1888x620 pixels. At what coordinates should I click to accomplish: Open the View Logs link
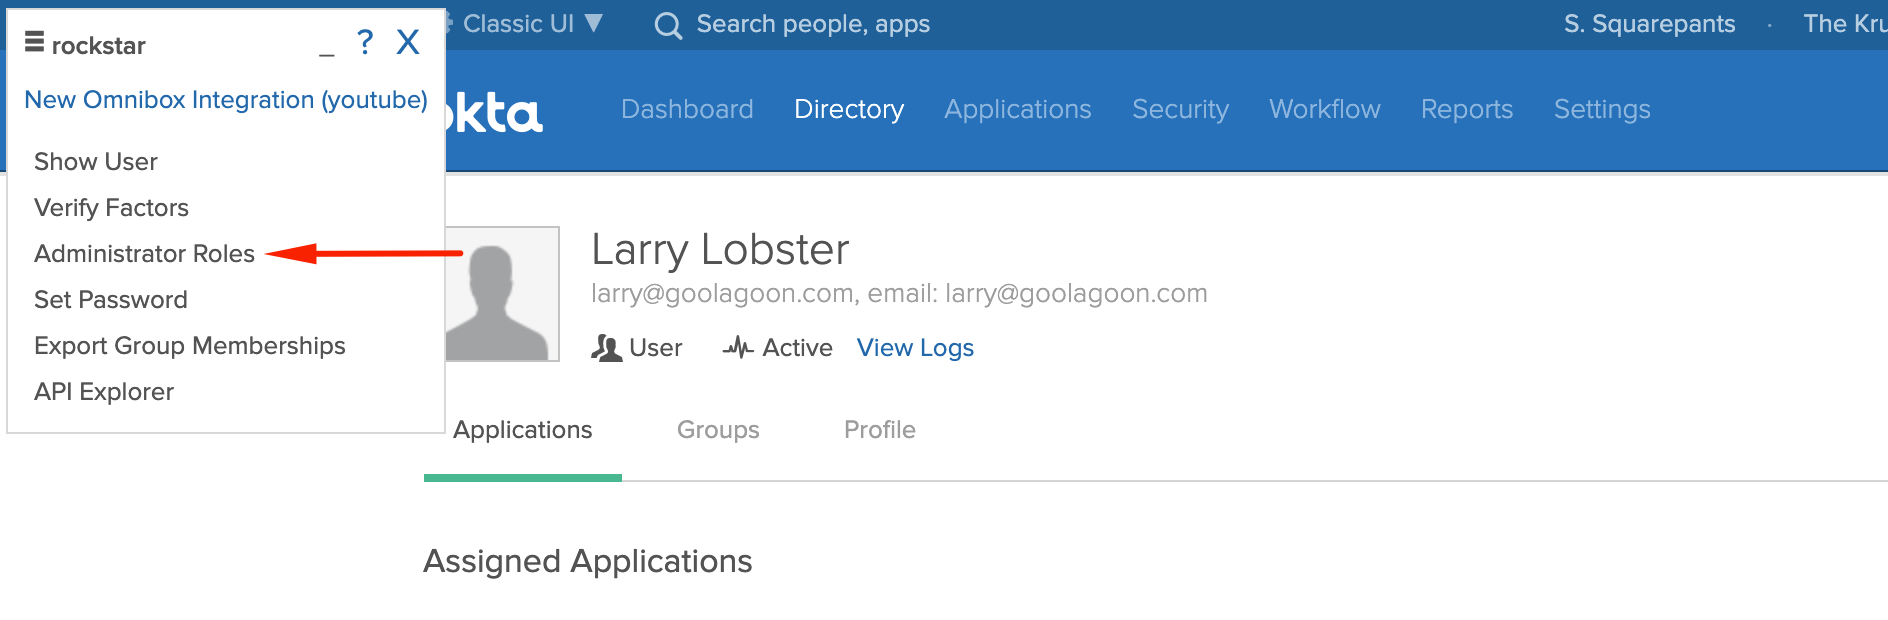(x=915, y=348)
